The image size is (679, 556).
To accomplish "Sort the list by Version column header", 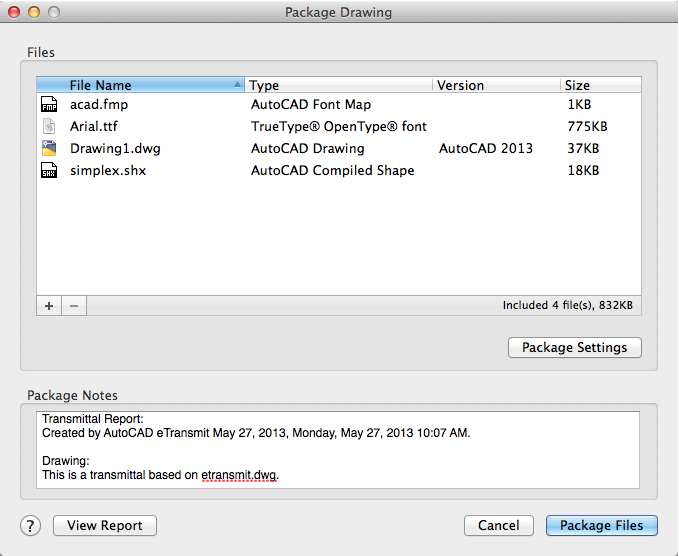I will (x=495, y=86).
